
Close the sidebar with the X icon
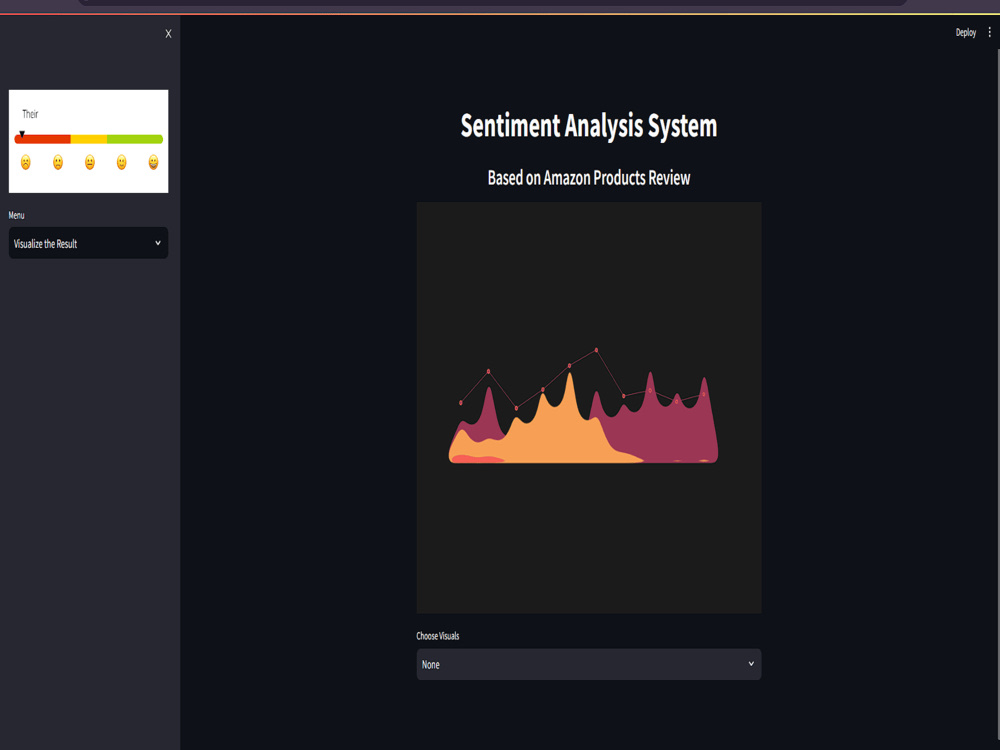[x=168, y=34]
